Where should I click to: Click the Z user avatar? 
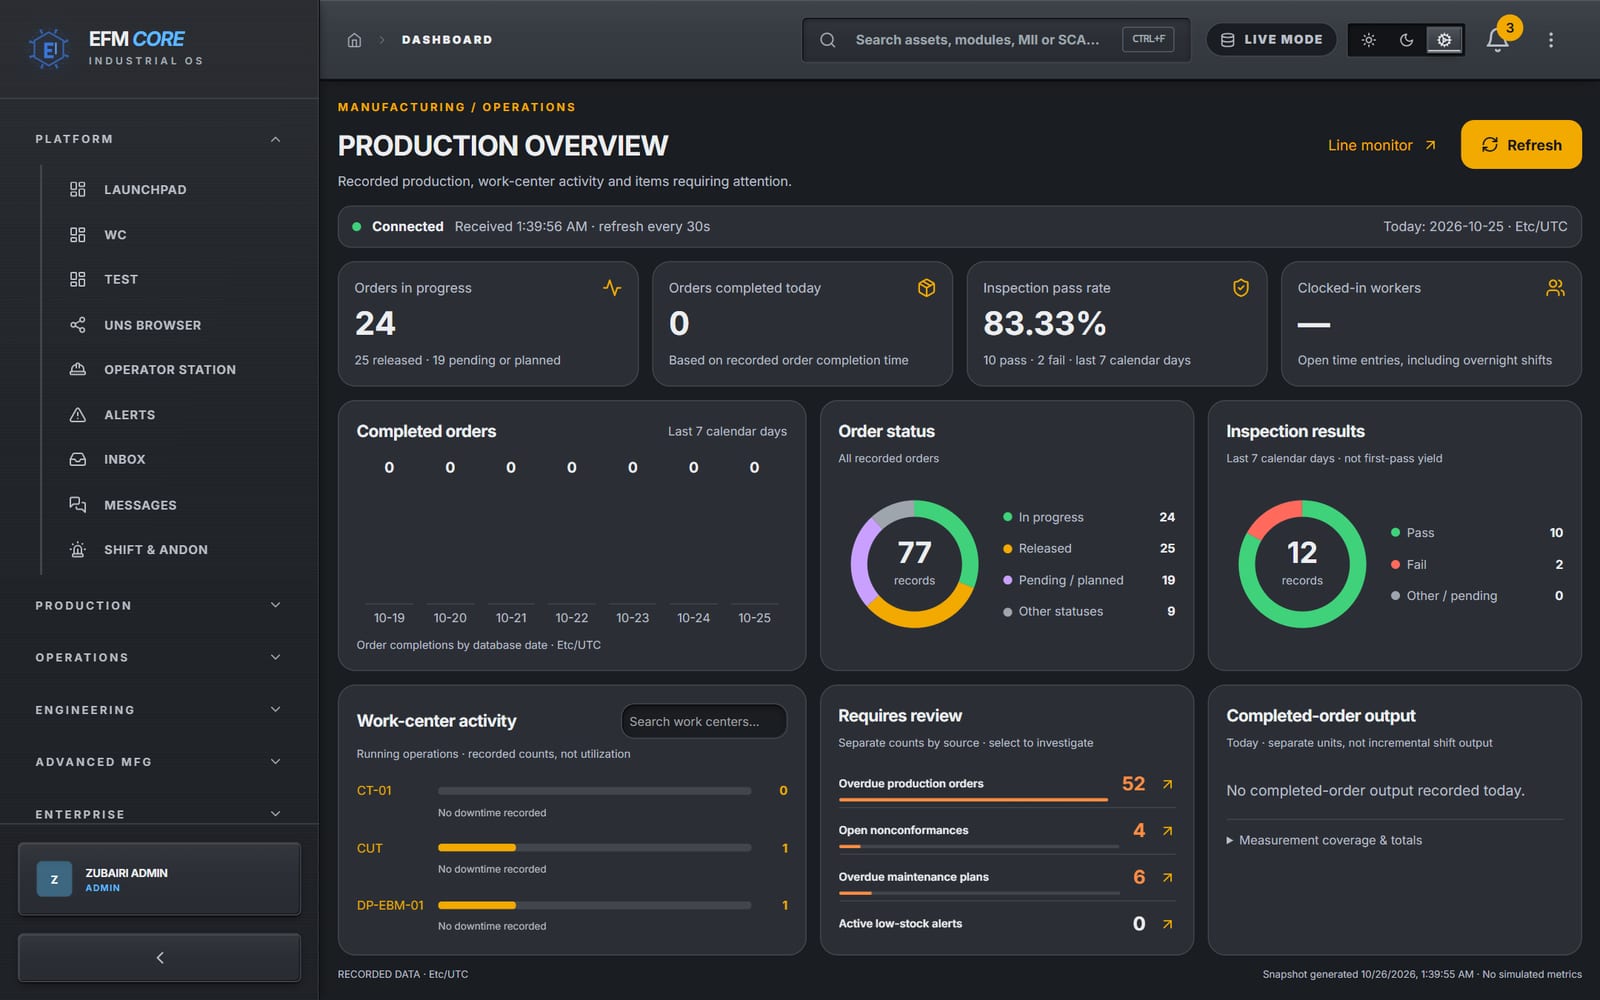pos(54,879)
